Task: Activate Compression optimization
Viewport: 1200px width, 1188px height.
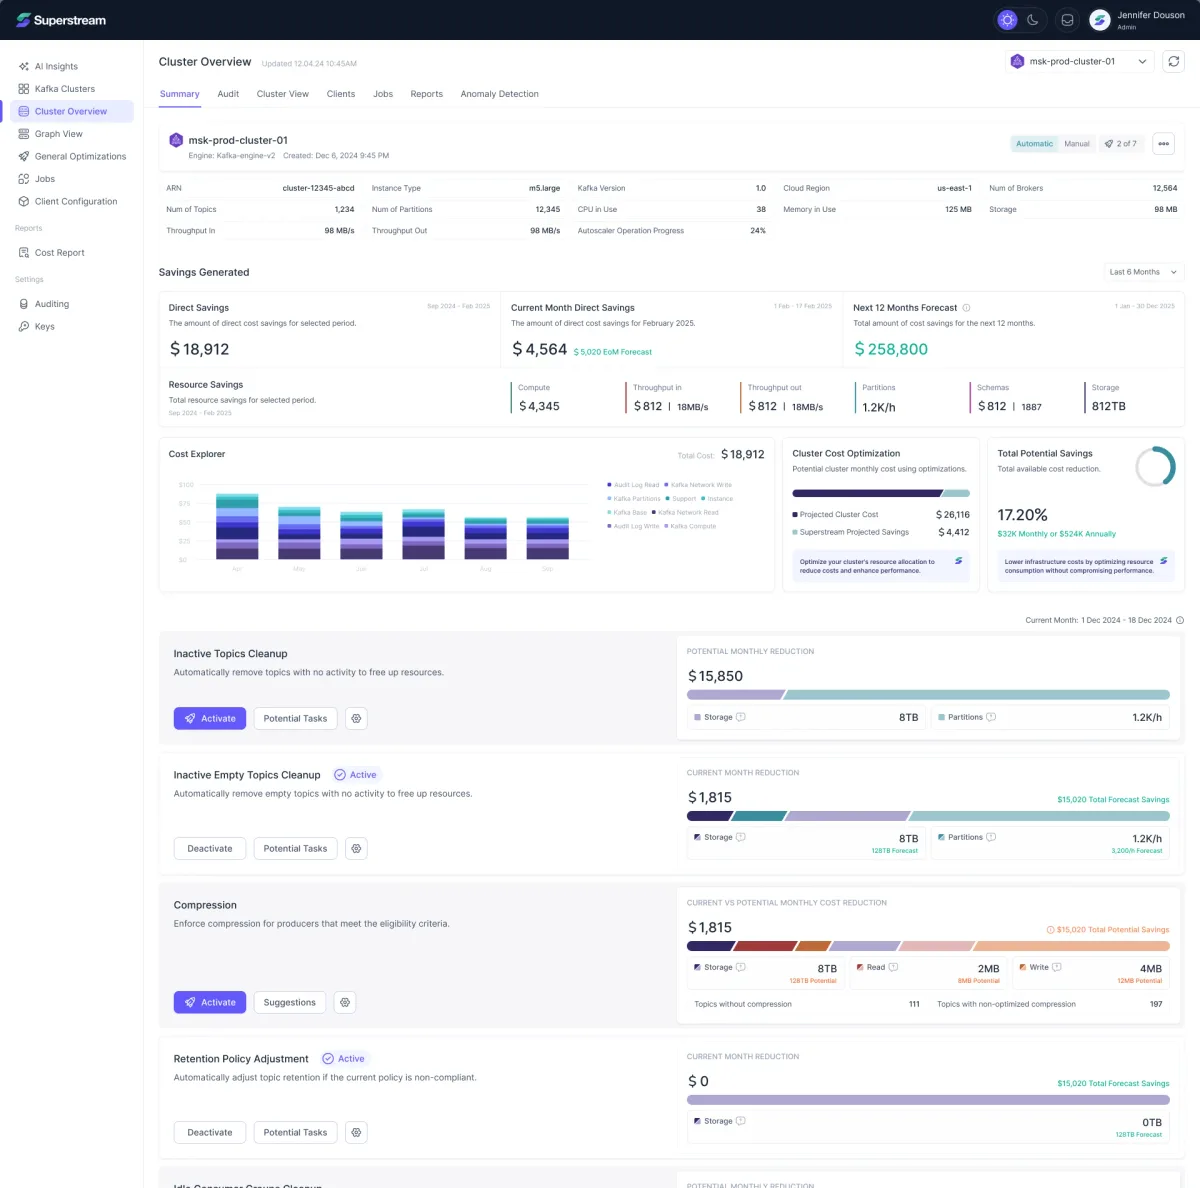Action: [x=210, y=1002]
